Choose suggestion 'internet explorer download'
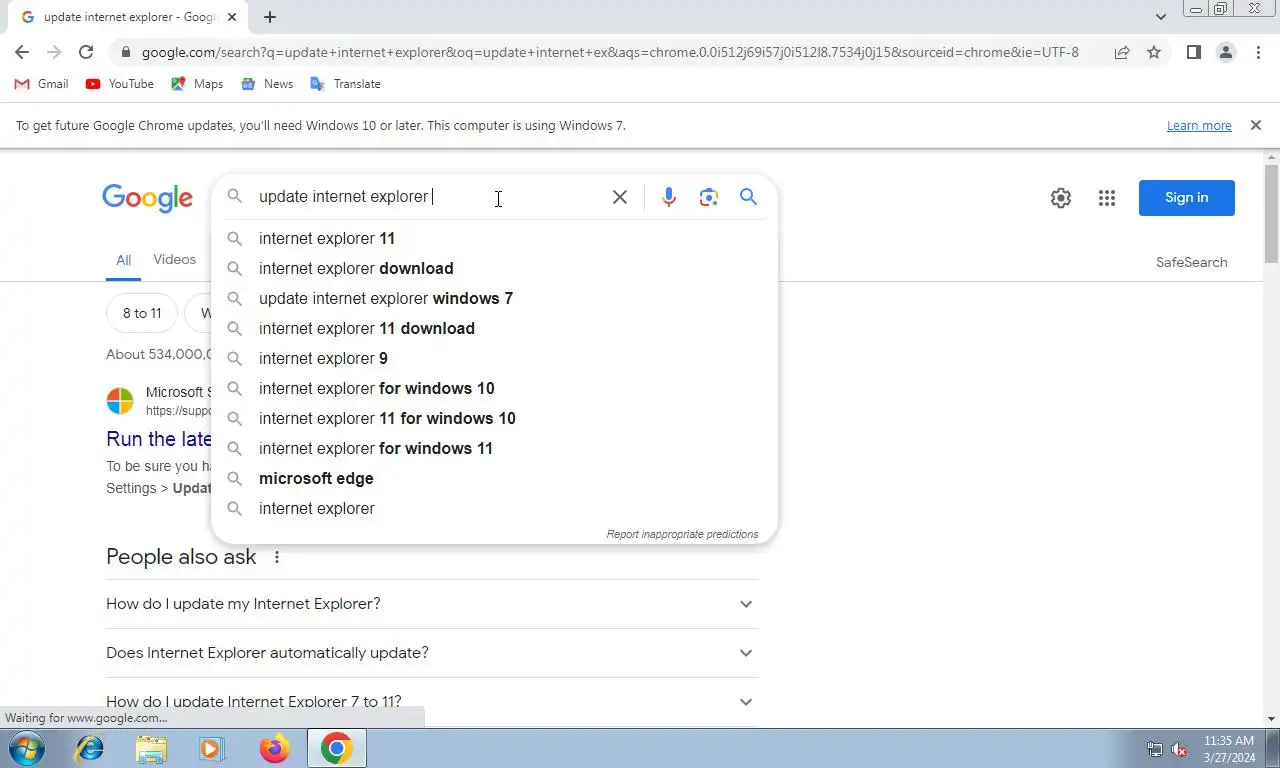Image resolution: width=1280 pixels, height=768 pixels. (x=494, y=268)
